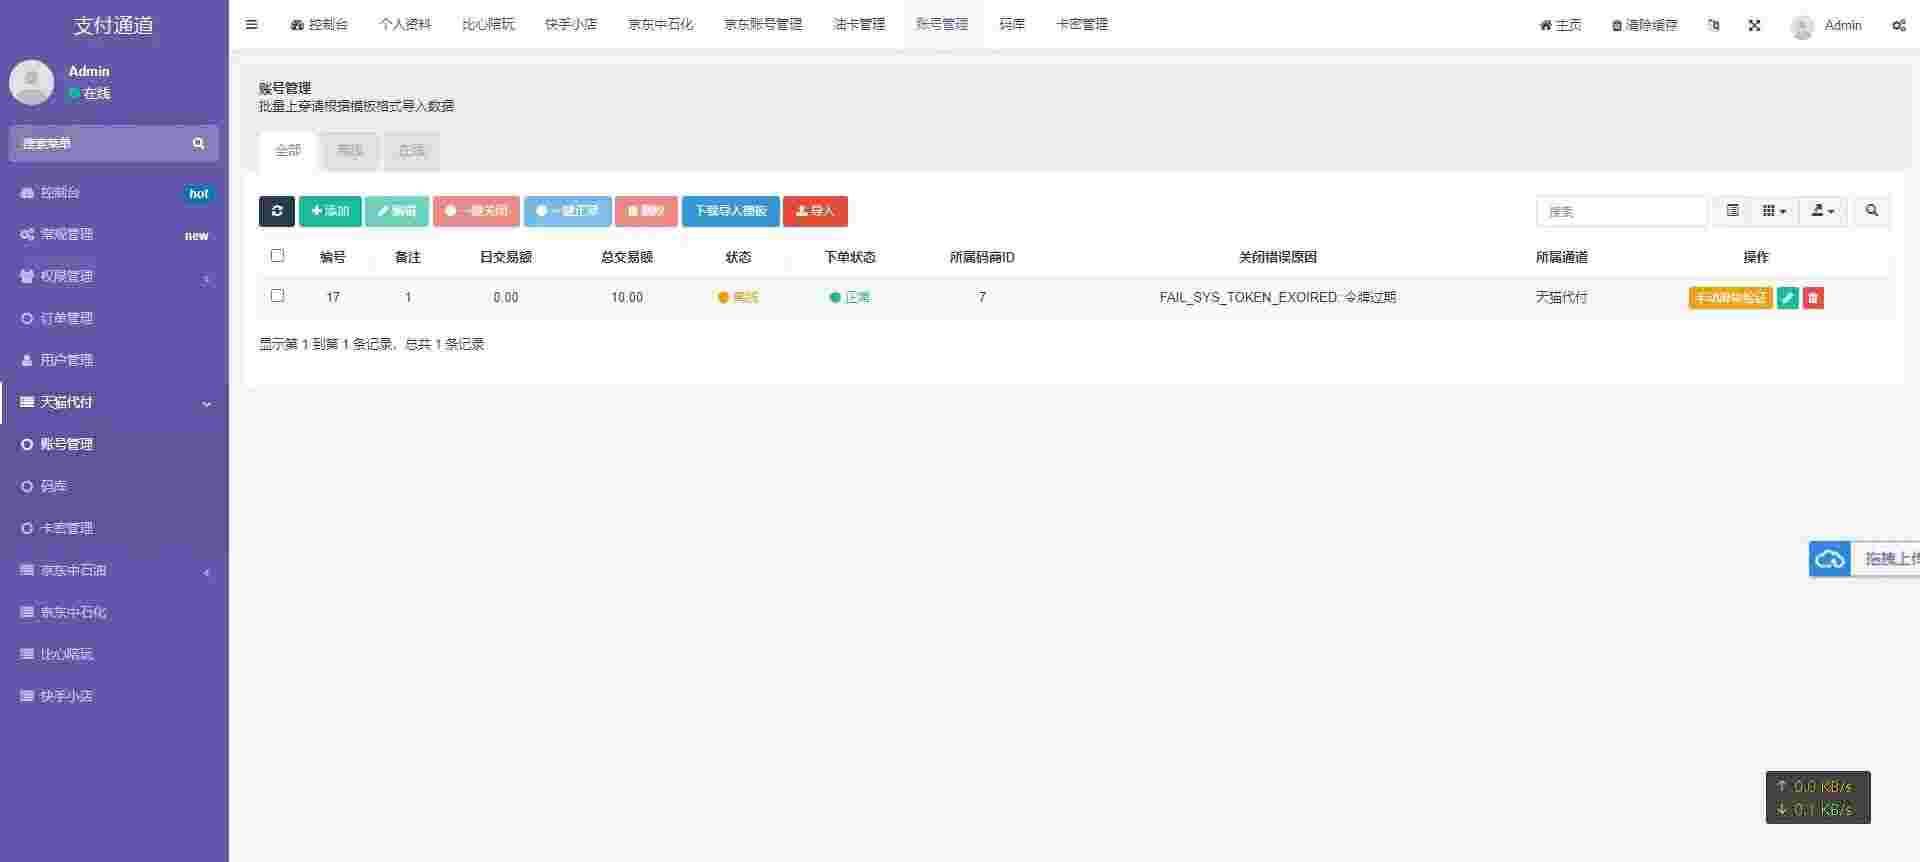
Task: Open the columns grid dropdown
Action: [x=1774, y=211]
